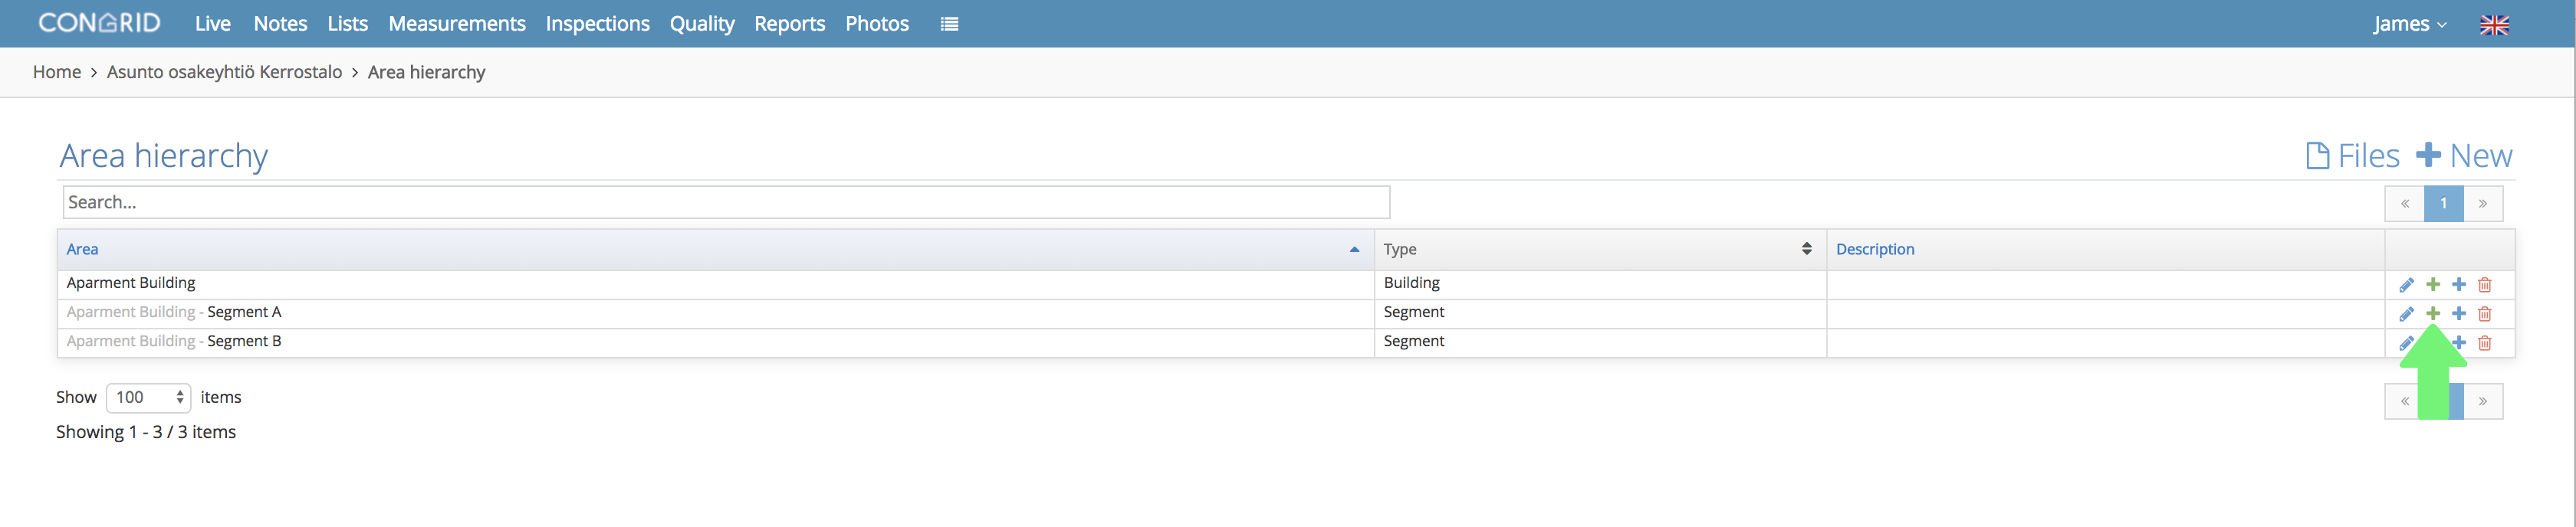Open the Live menu
Viewport: 2576px width, 527px height.
point(213,24)
